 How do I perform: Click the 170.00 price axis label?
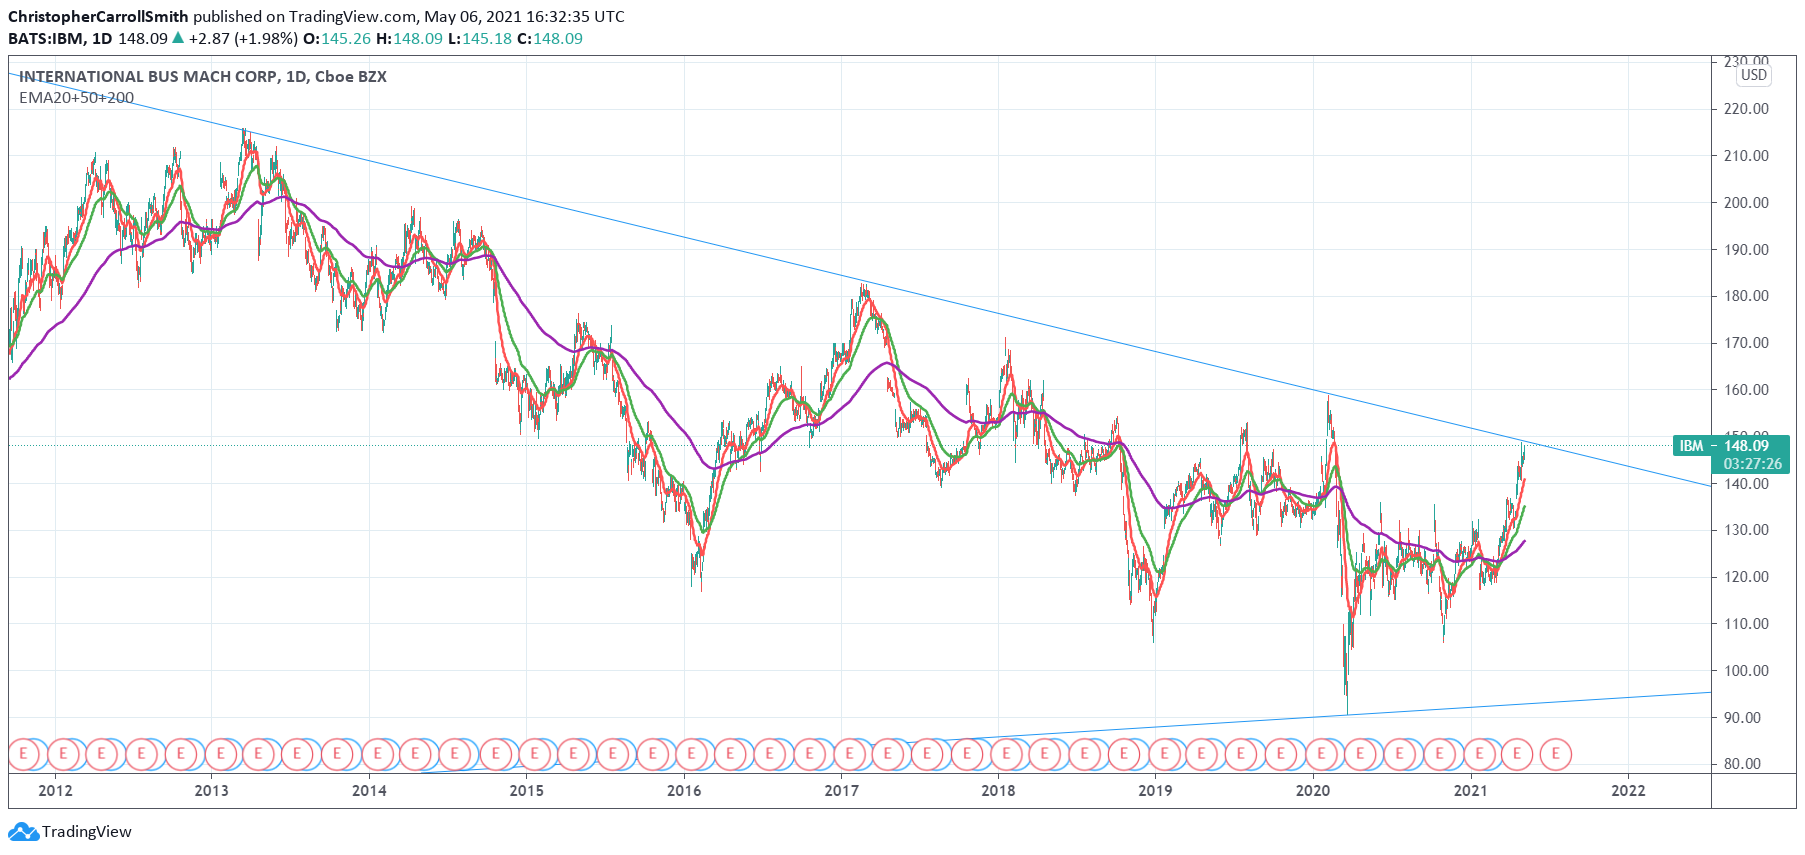(x=1746, y=343)
